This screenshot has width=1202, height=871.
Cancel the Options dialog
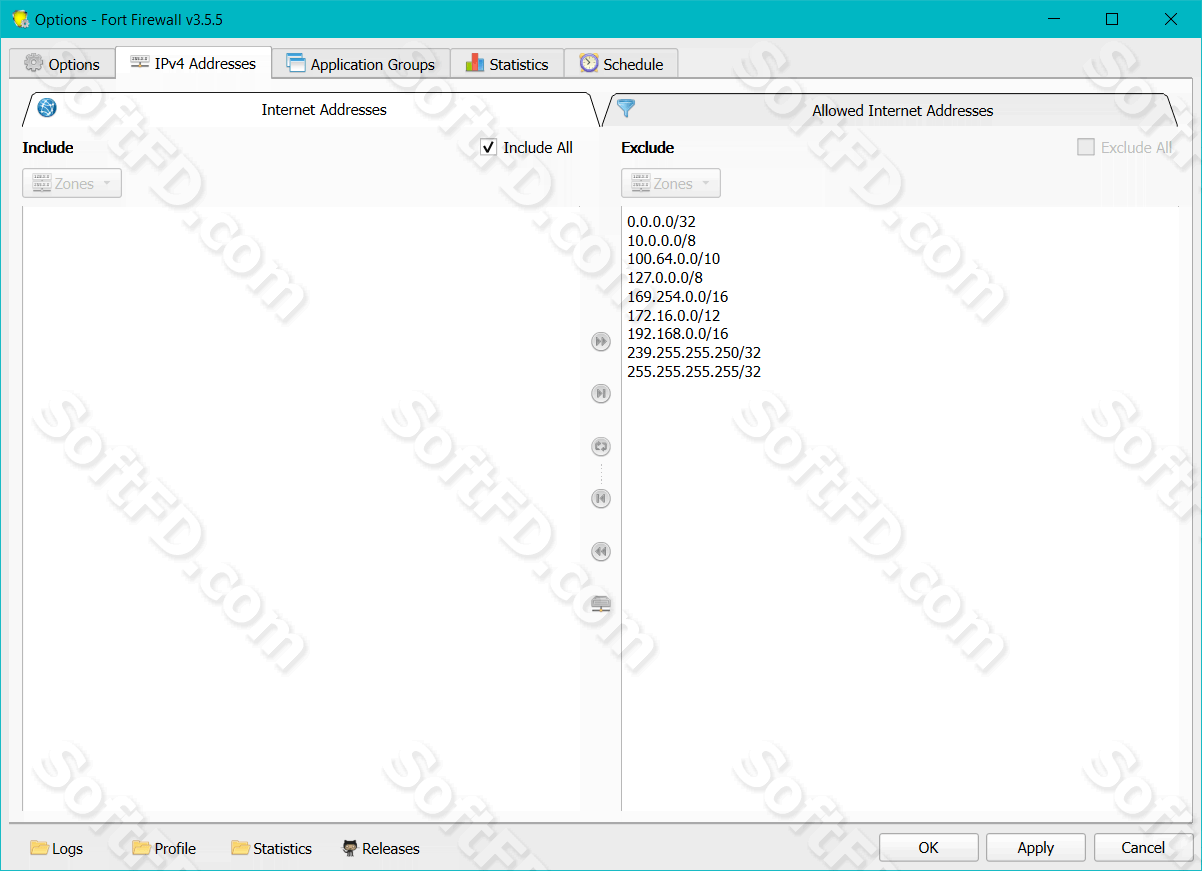[x=1143, y=847]
